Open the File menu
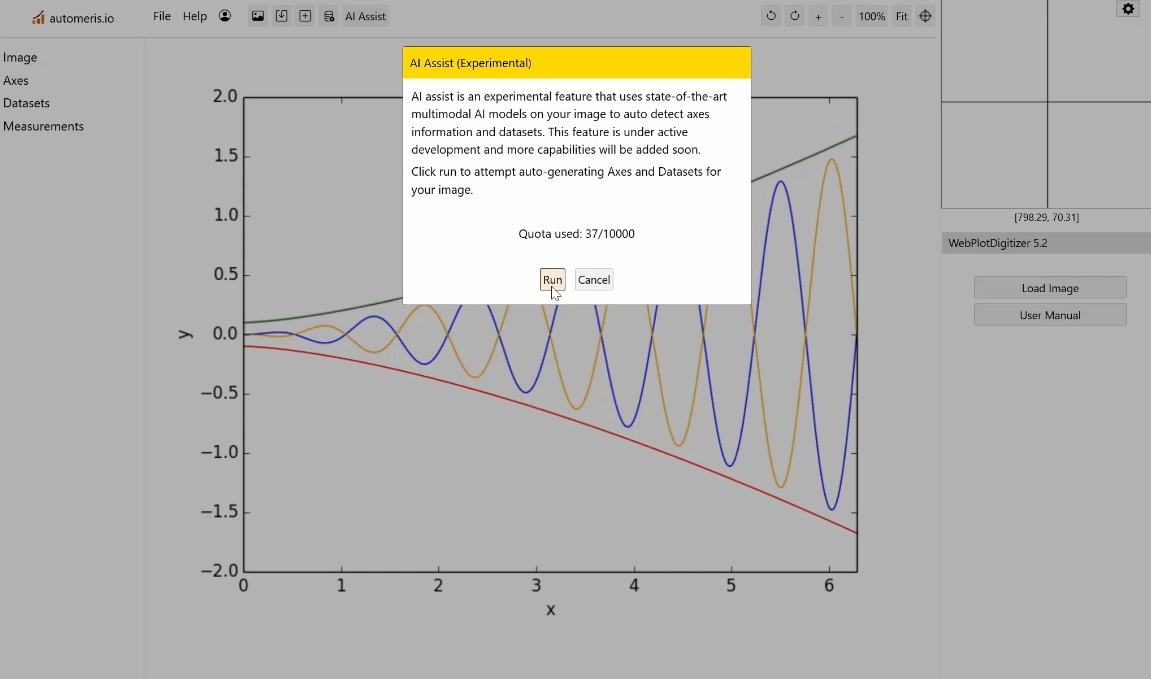The width and height of the screenshot is (1151, 679). point(161,16)
